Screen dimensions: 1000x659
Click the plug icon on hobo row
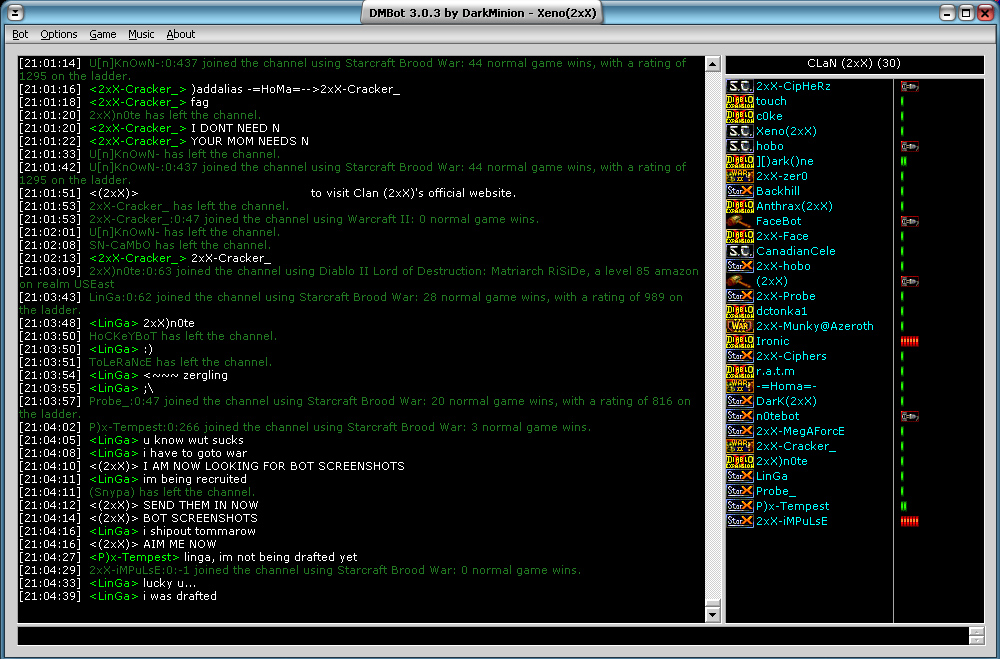point(909,146)
